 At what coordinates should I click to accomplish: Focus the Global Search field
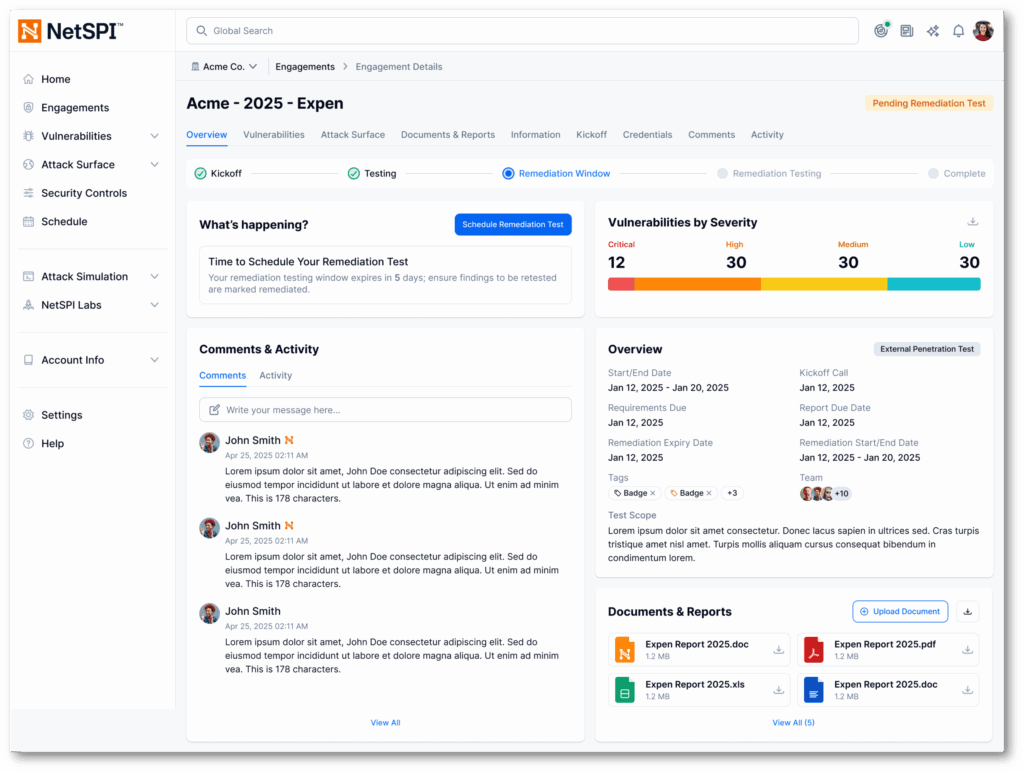click(x=522, y=31)
